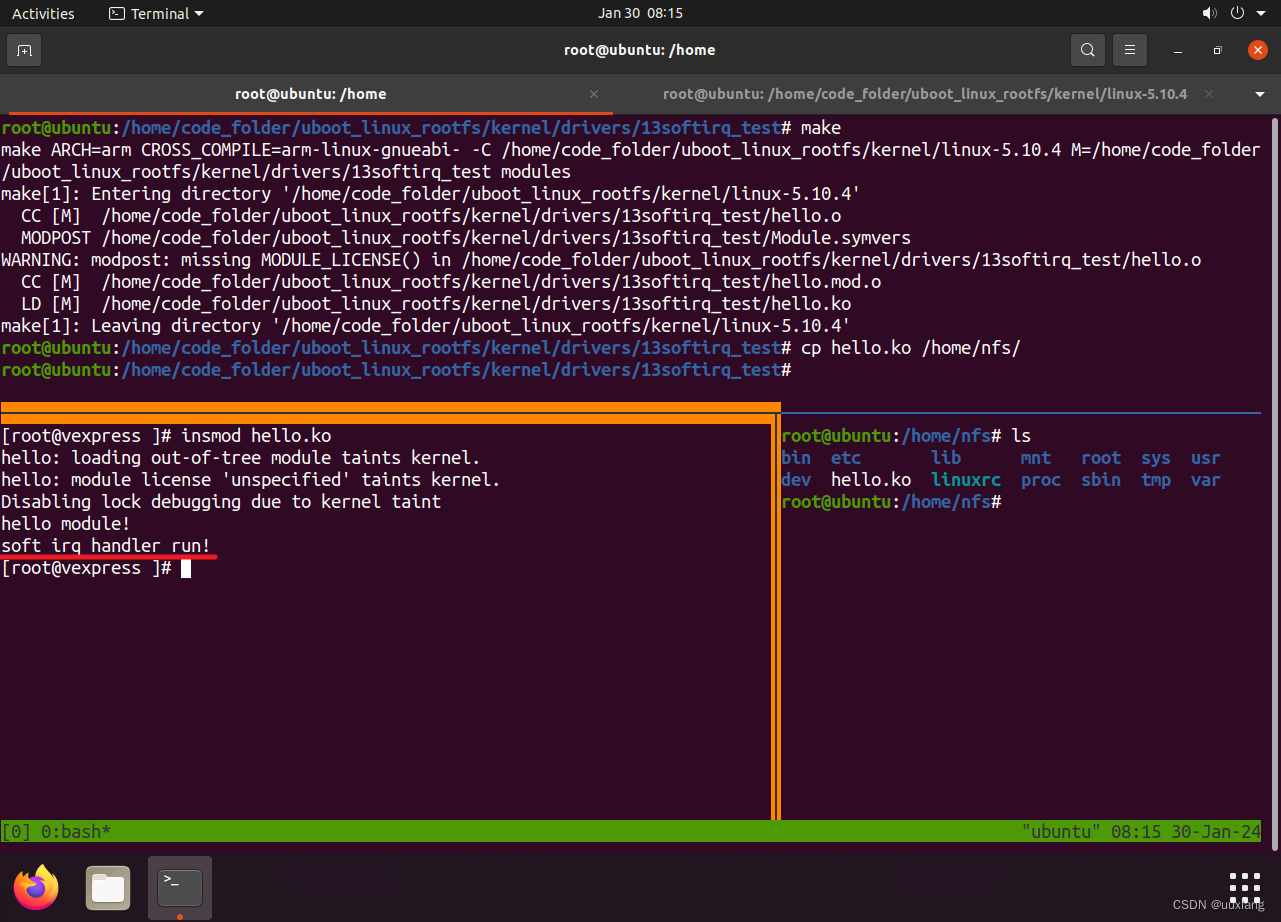This screenshot has height=922, width=1281.
Task: Expand the system menu arrow in top bar
Action: (x=1260, y=14)
